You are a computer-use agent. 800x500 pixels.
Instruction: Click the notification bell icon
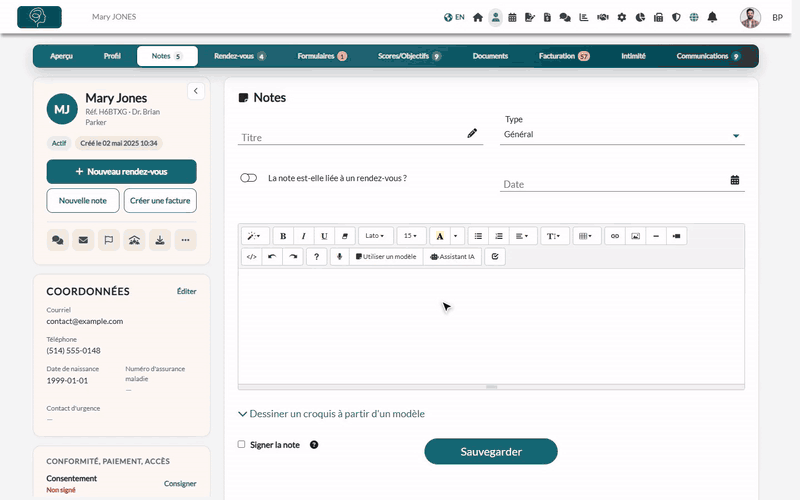pos(712,17)
